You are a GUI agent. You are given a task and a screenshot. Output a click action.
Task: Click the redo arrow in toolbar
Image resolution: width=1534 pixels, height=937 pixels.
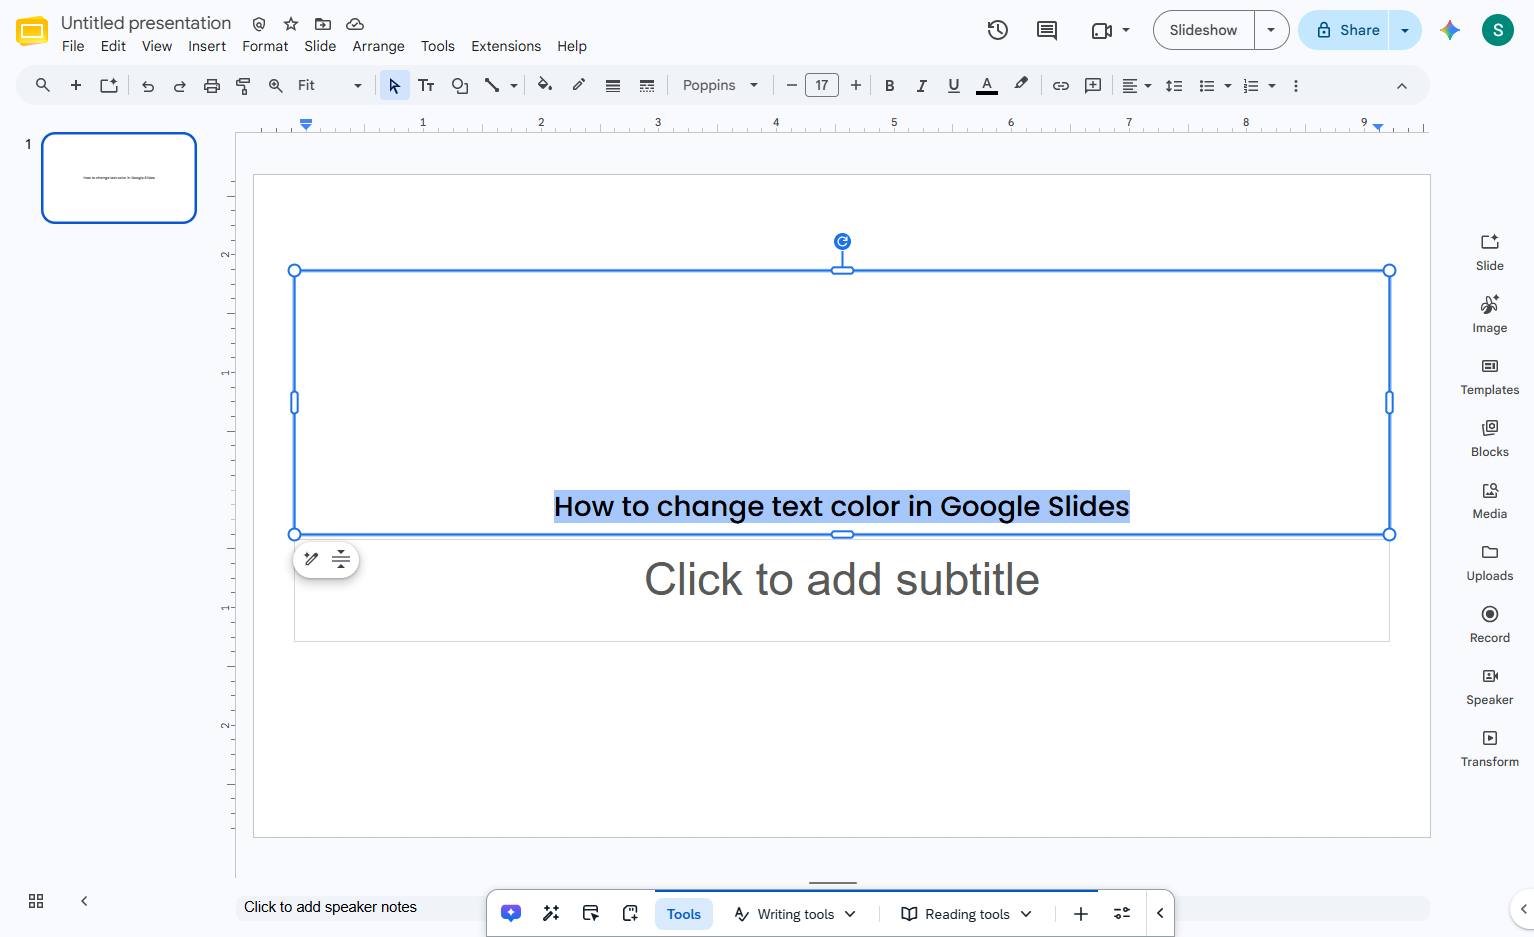point(180,86)
